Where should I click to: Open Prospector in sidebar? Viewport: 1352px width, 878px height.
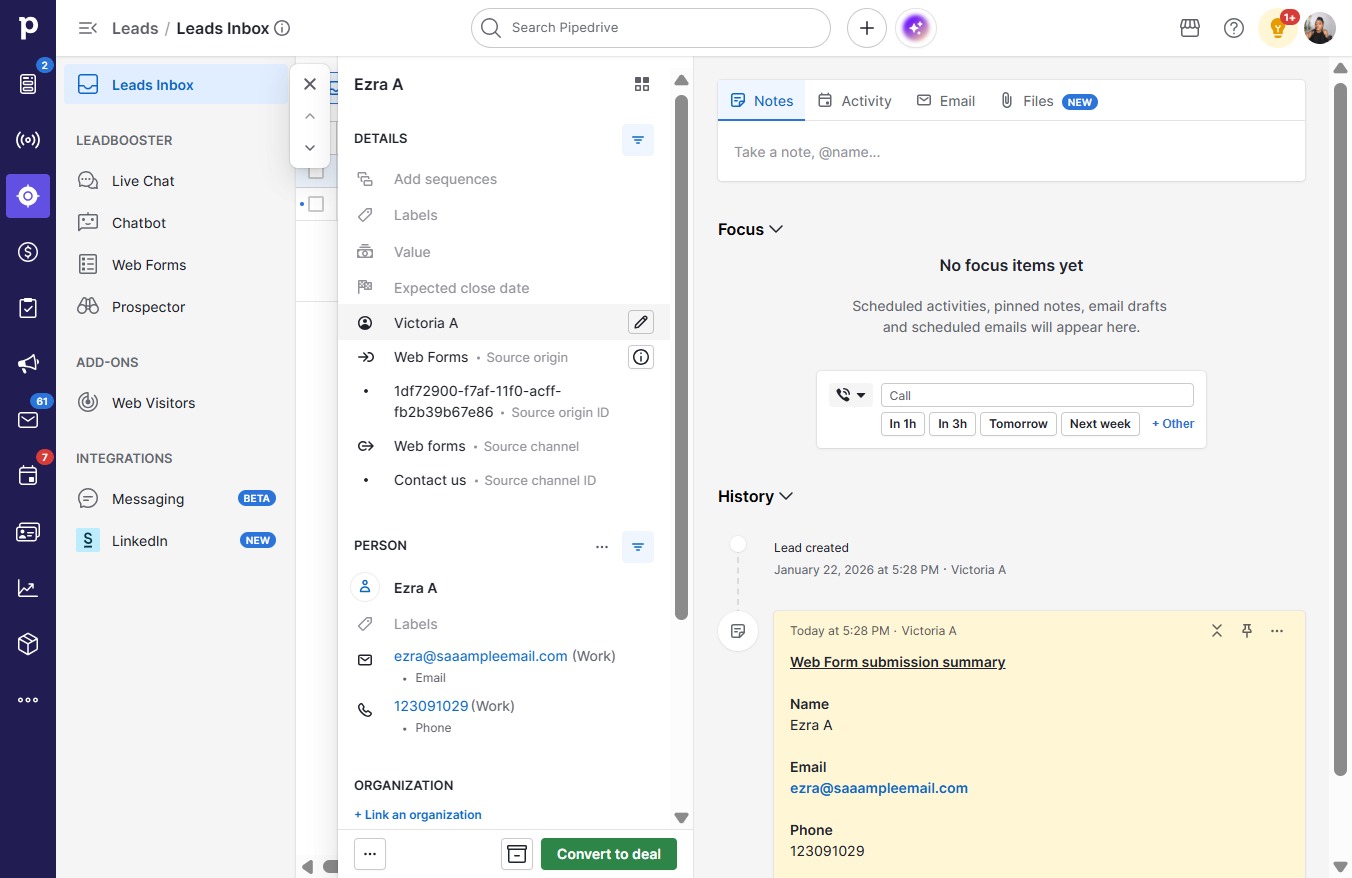tap(176, 307)
